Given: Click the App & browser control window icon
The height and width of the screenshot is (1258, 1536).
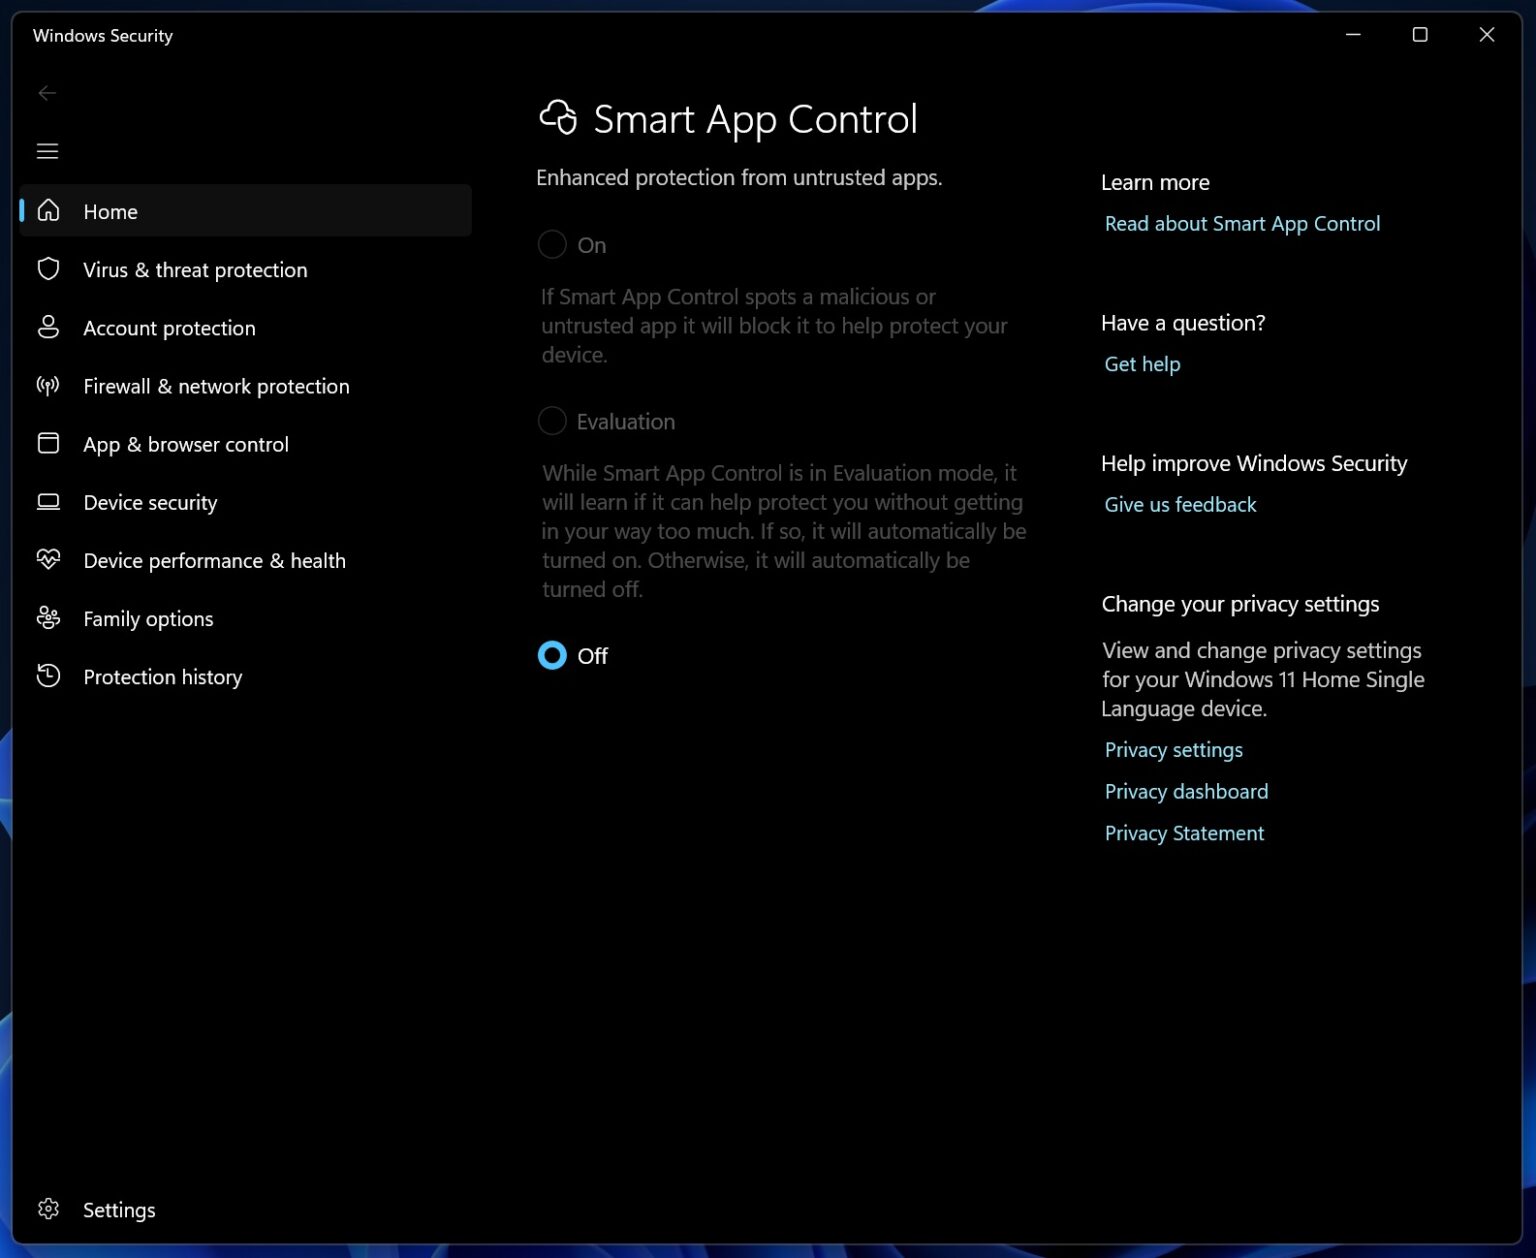Looking at the screenshot, I should (x=48, y=443).
